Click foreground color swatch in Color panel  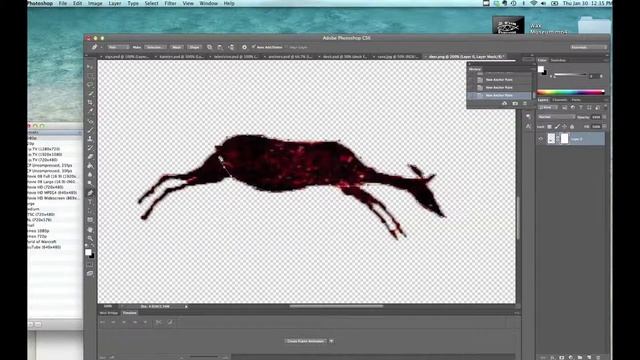pos(541,69)
